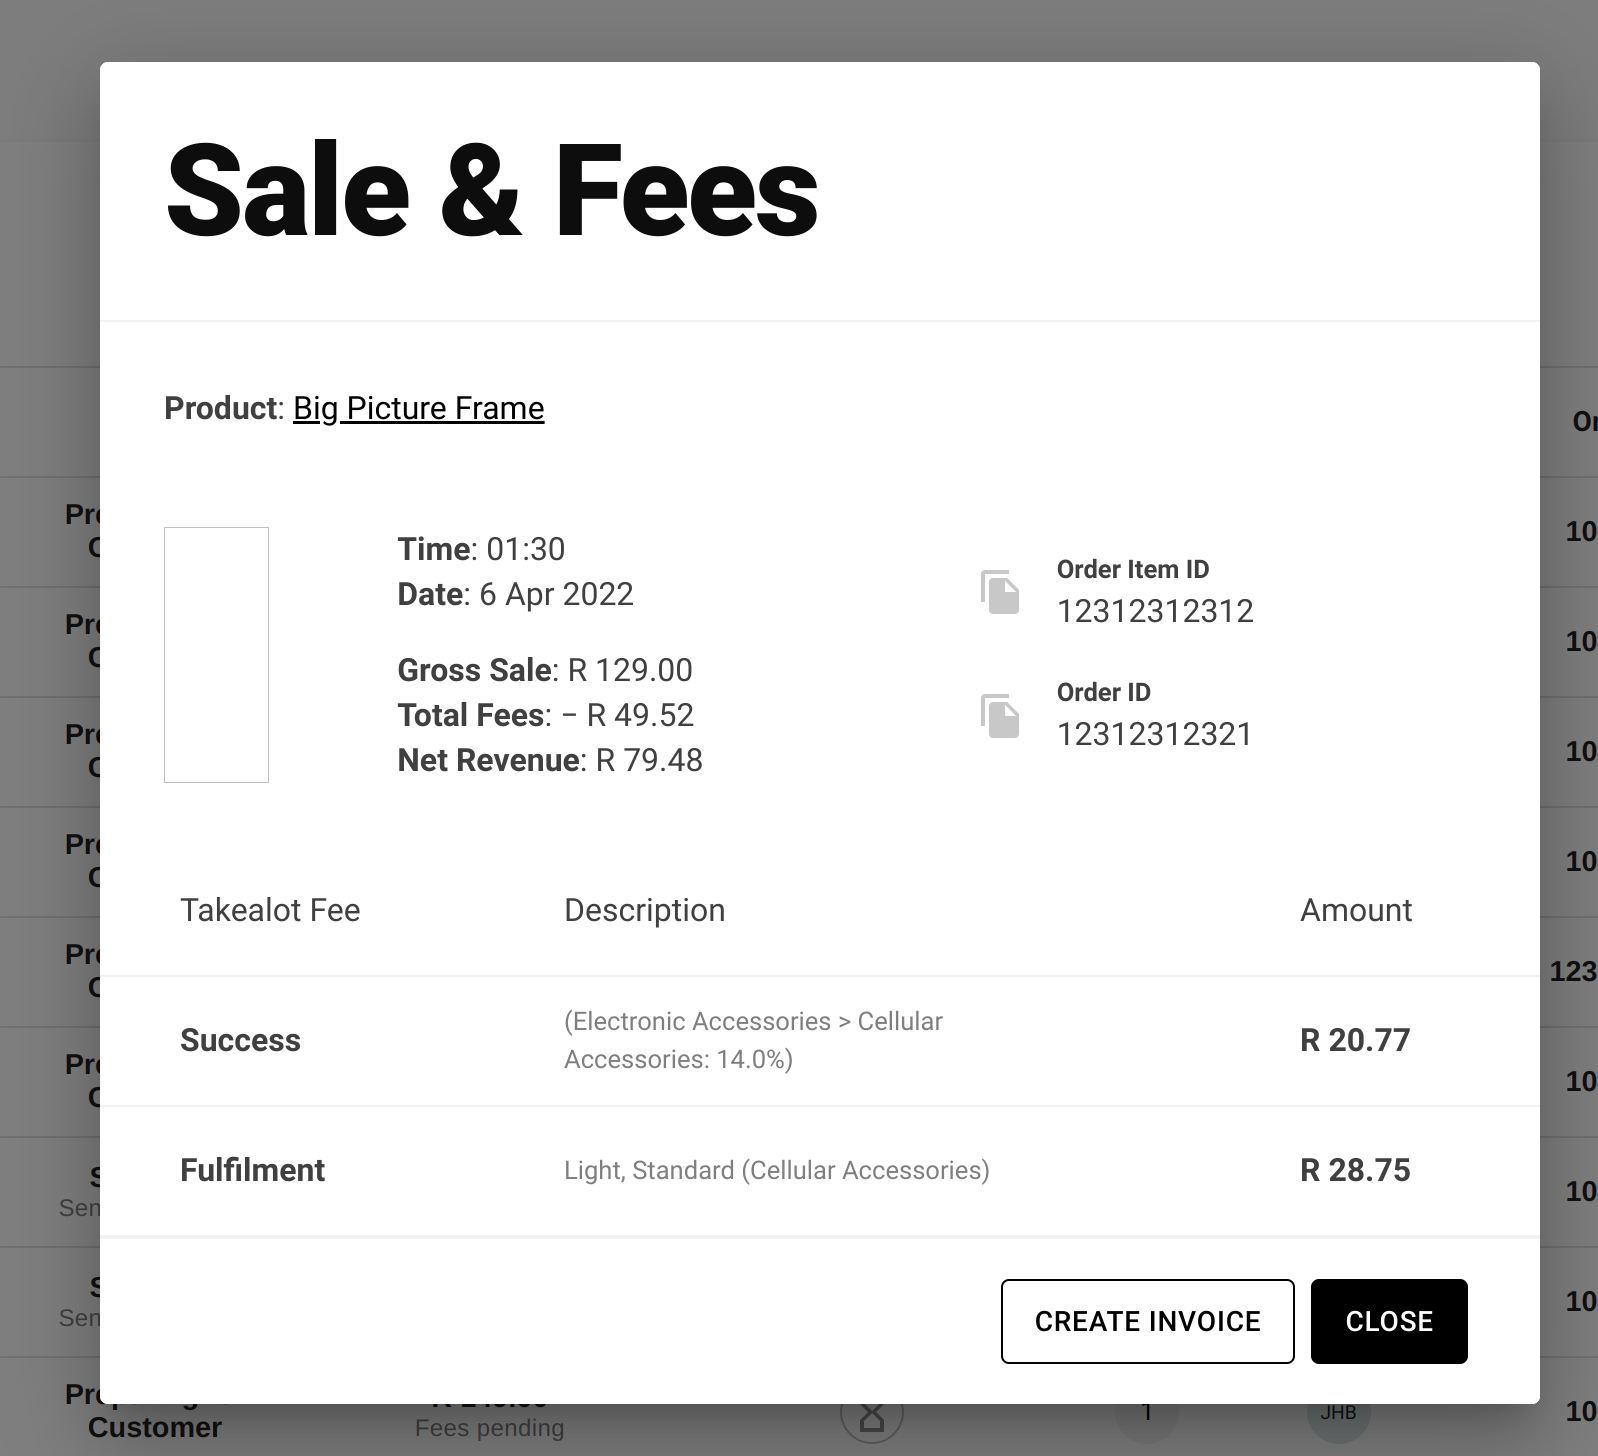
Task: Select the Fulfilment fee row label
Action: tap(252, 1170)
